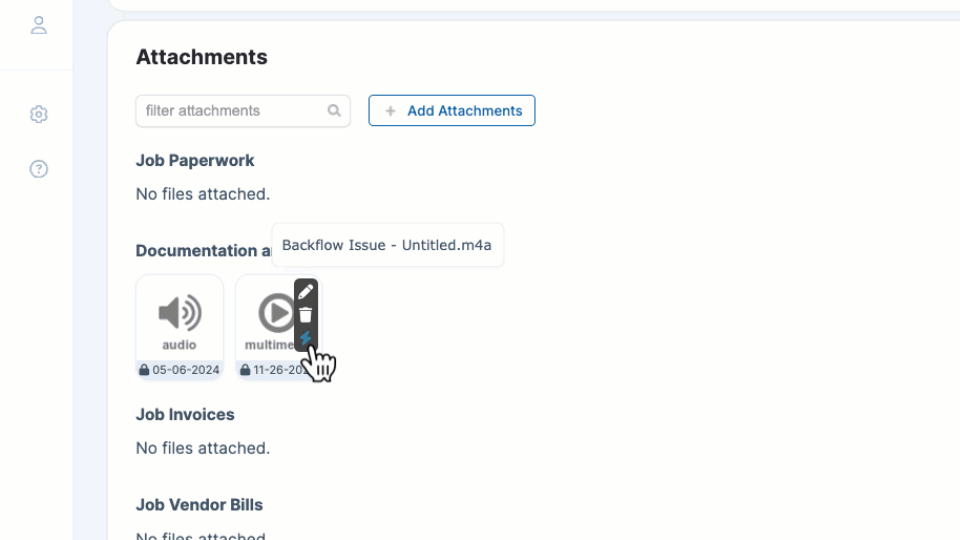The image size is (960, 540).
Task: Select the Job Invoices heading
Action: coord(185,414)
